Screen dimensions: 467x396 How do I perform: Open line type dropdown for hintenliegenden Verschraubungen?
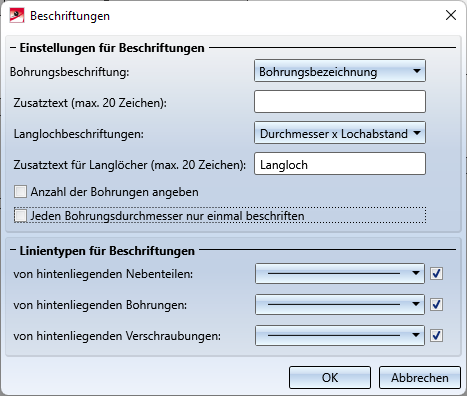[x=340, y=335]
